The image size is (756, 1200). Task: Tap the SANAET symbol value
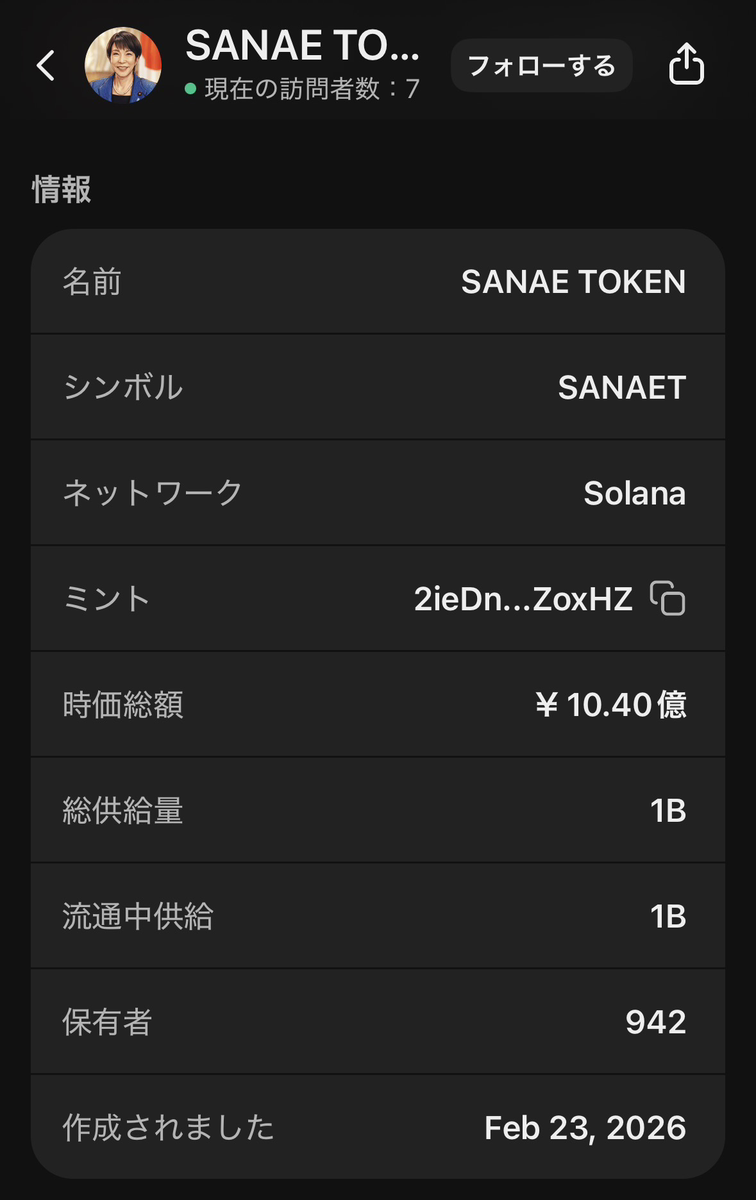click(x=621, y=388)
